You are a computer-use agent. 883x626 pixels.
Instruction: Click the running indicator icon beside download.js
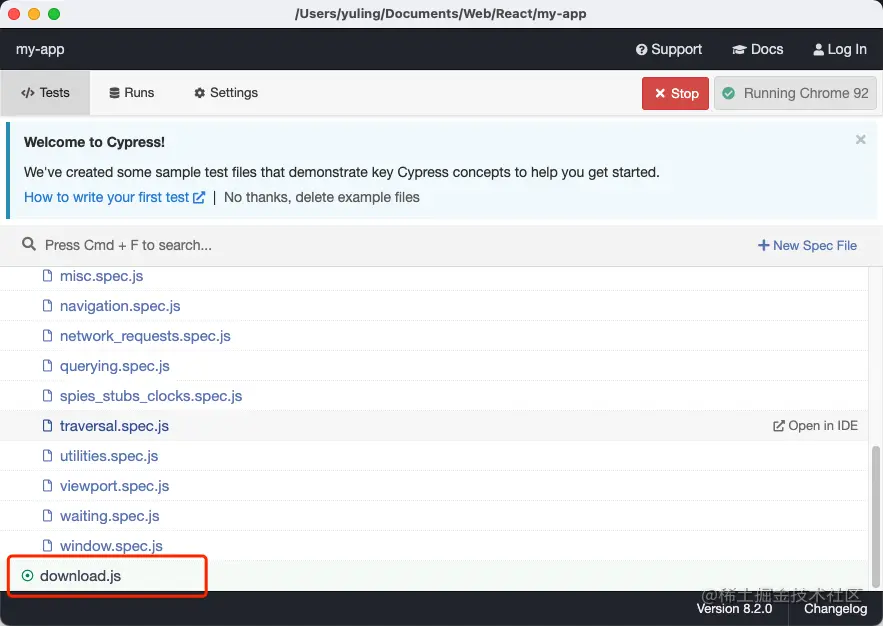pos(27,576)
